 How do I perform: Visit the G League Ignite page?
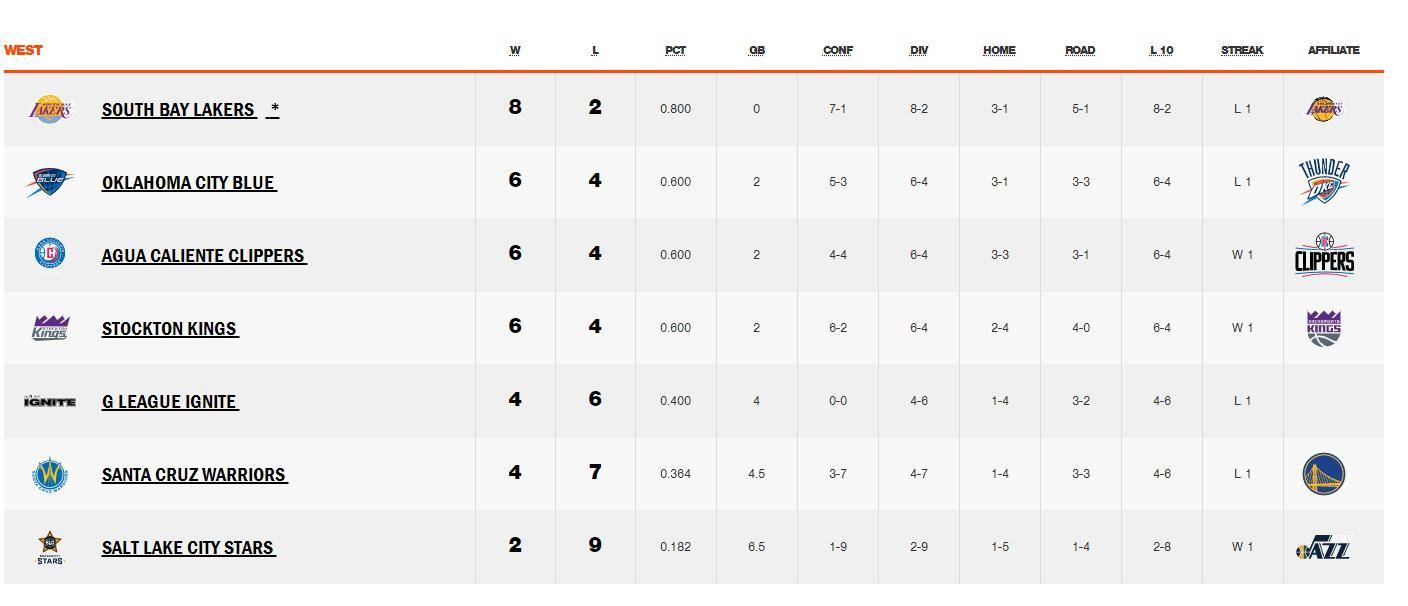[x=170, y=402]
